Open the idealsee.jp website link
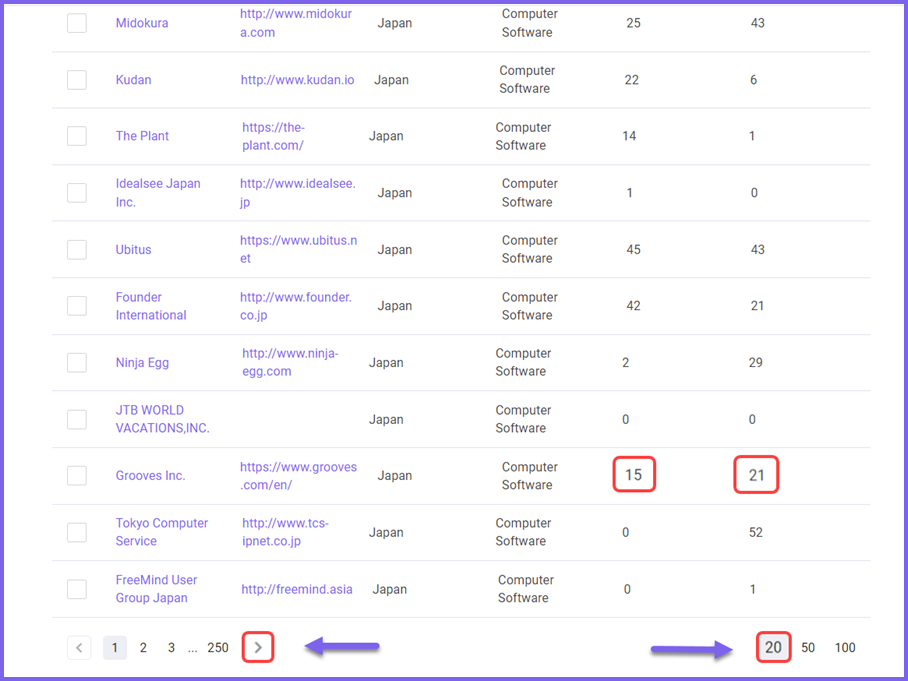The height and width of the screenshot is (681, 908). point(298,193)
